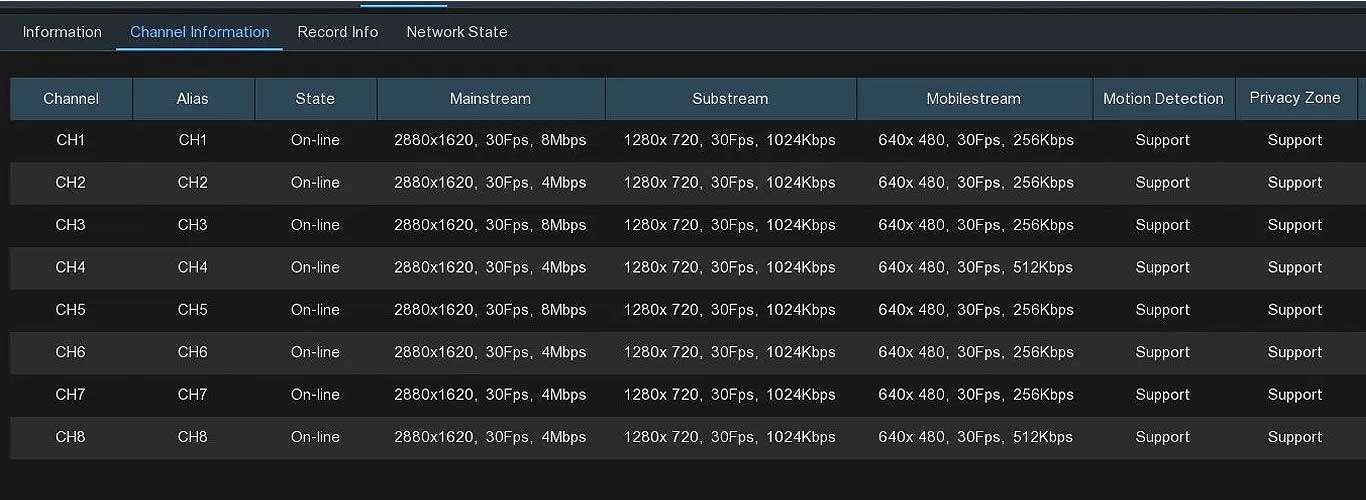1366x500 pixels.
Task: Go to the Network State tab
Action: pos(457,32)
